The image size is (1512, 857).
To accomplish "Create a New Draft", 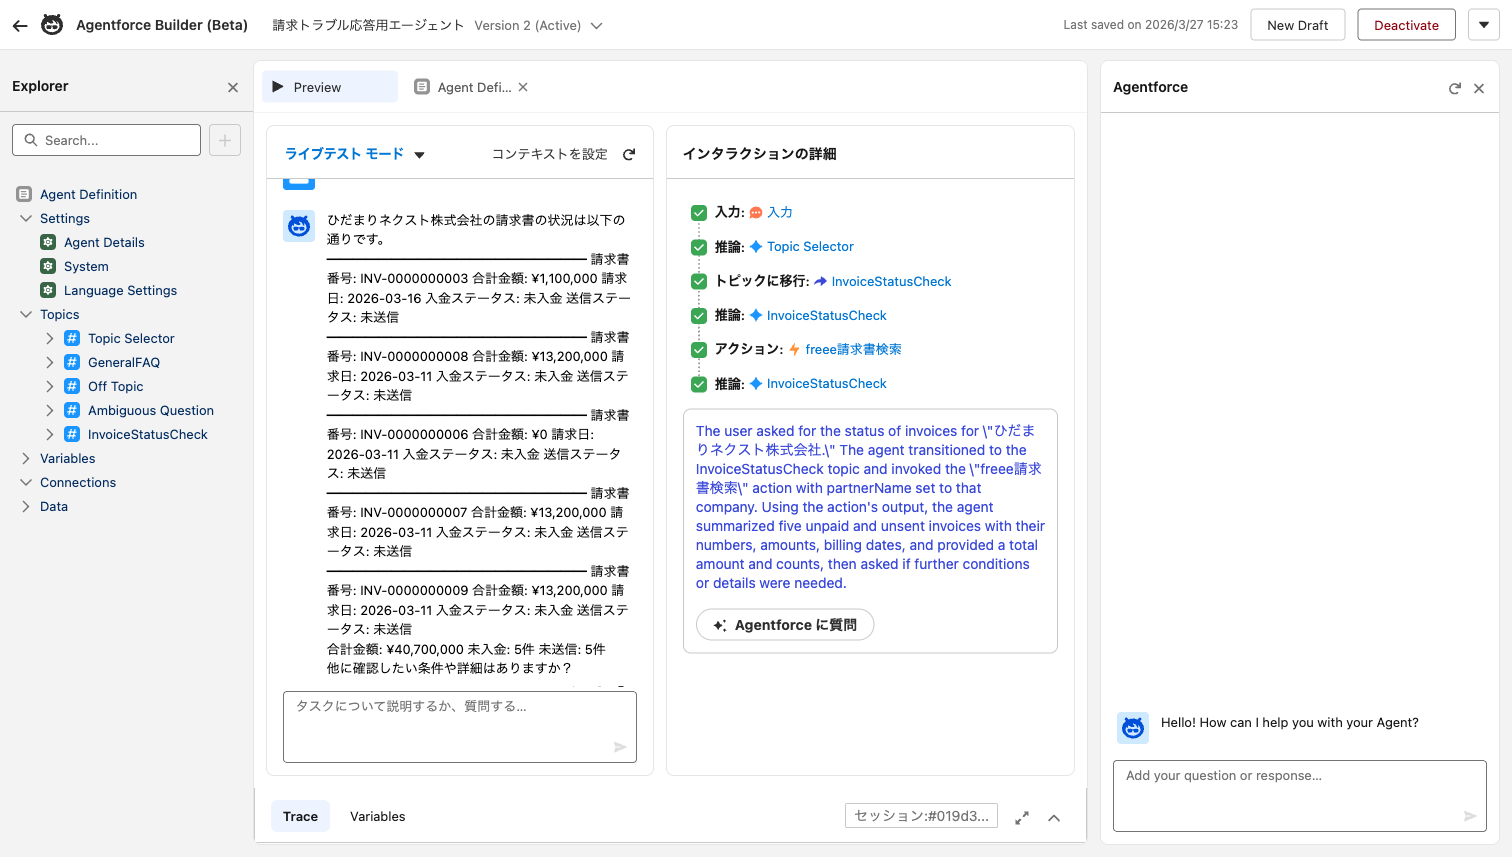I will pyautogui.click(x=1297, y=24).
